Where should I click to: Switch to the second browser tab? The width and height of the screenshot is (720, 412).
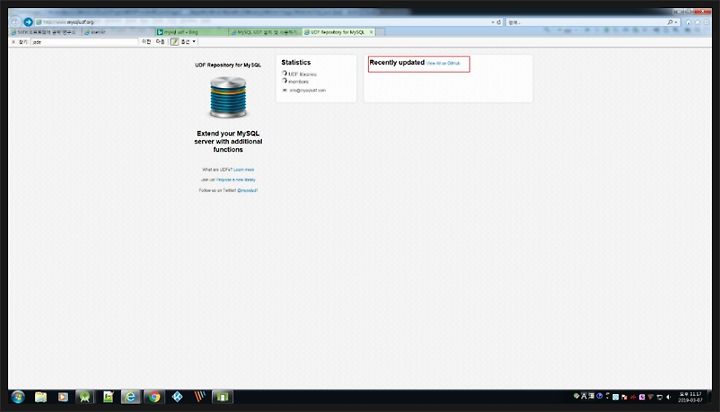tap(118, 32)
